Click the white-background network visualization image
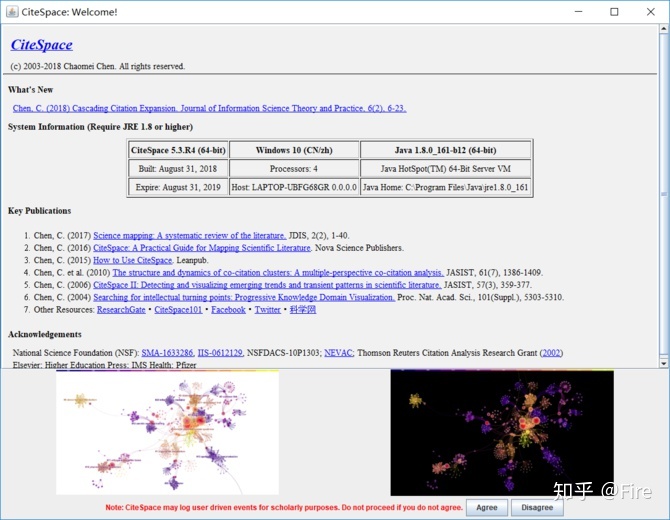 [x=167, y=432]
